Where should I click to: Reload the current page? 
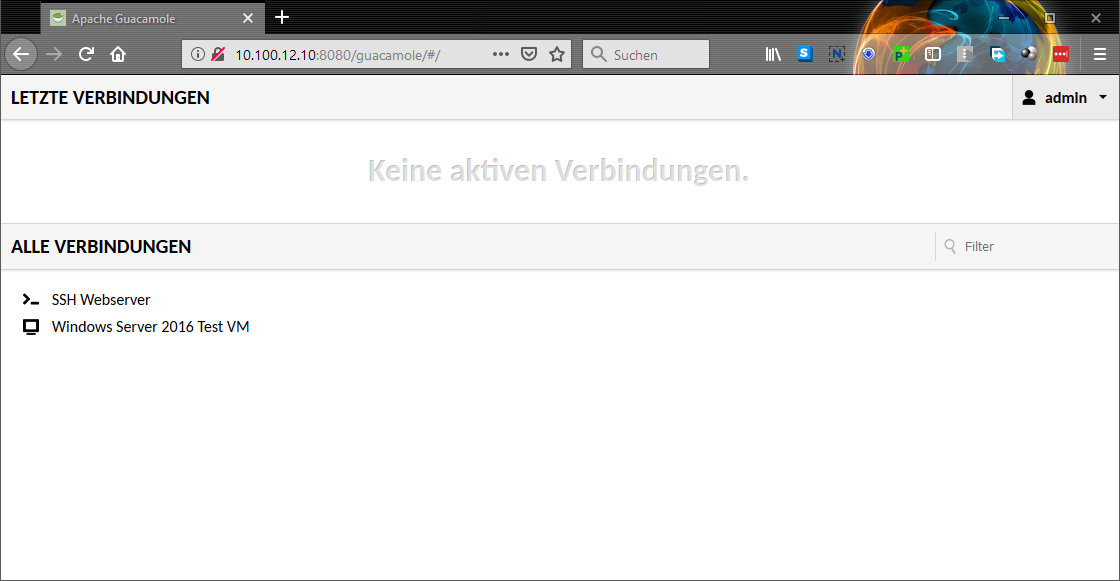coord(87,54)
